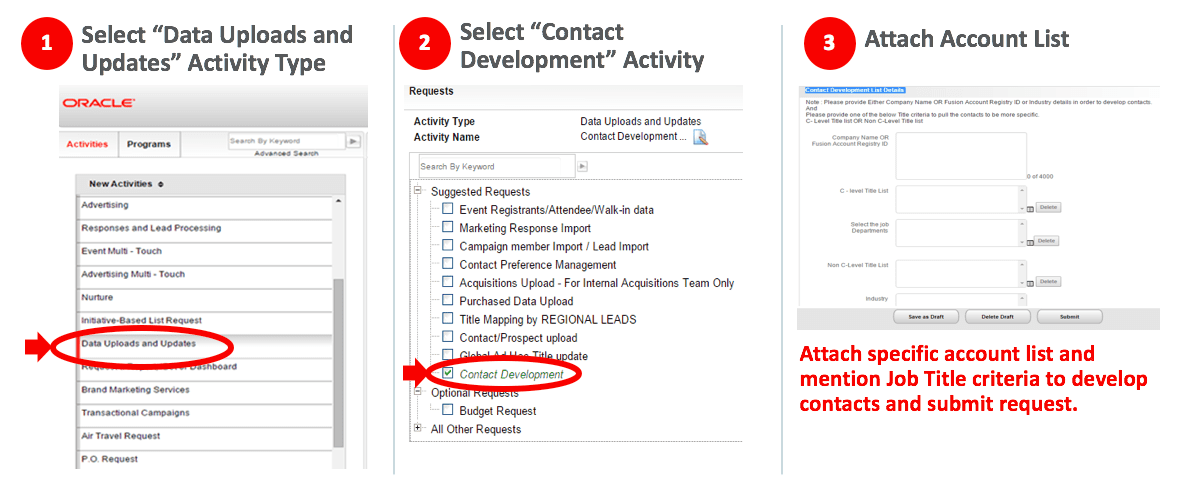
Task: Collapse the Suggested Requests tree node
Action: click(418, 191)
